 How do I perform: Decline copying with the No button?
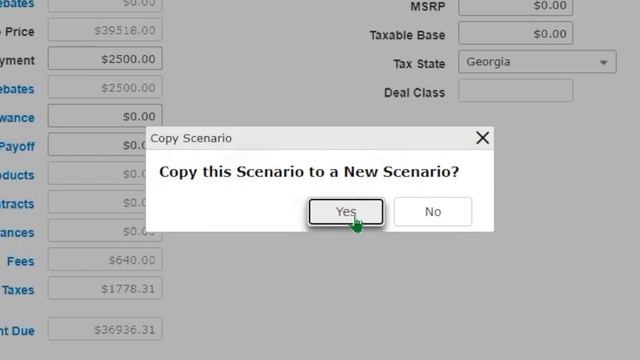(x=433, y=211)
